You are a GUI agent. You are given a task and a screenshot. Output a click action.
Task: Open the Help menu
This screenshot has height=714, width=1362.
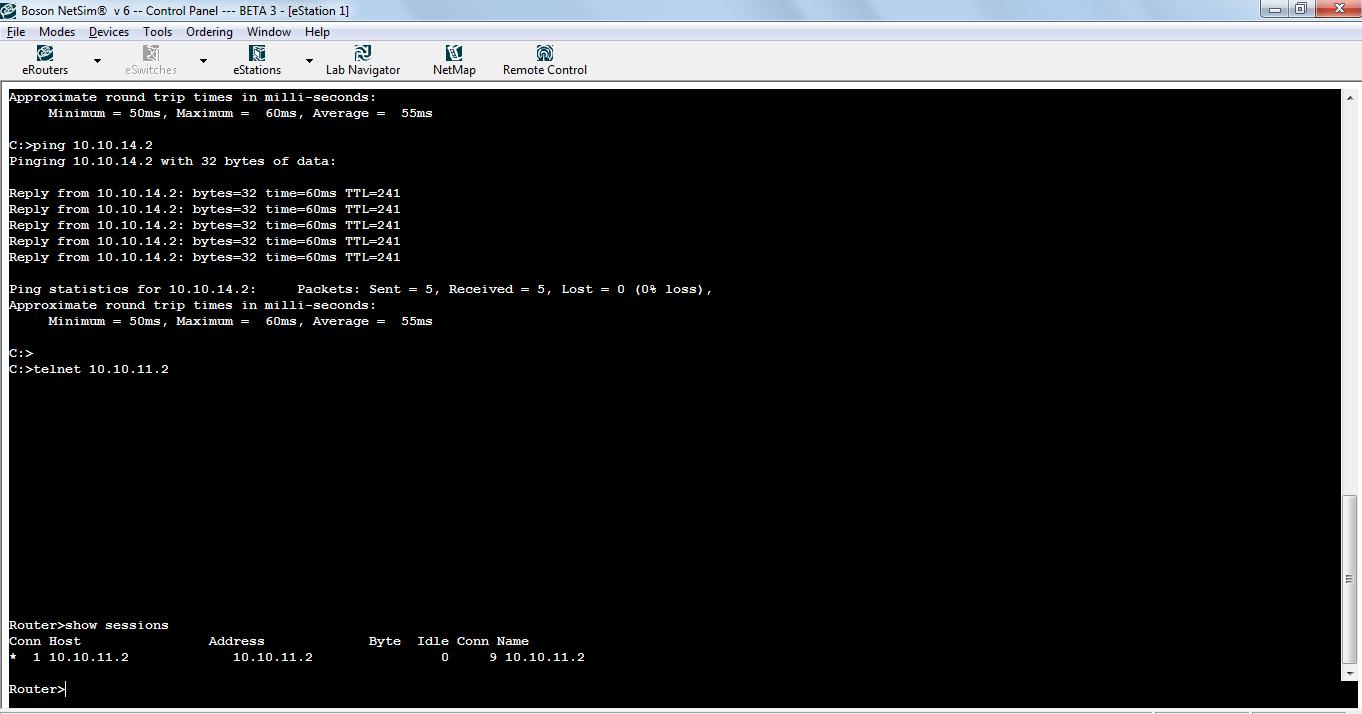pyautogui.click(x=317, y=31)
